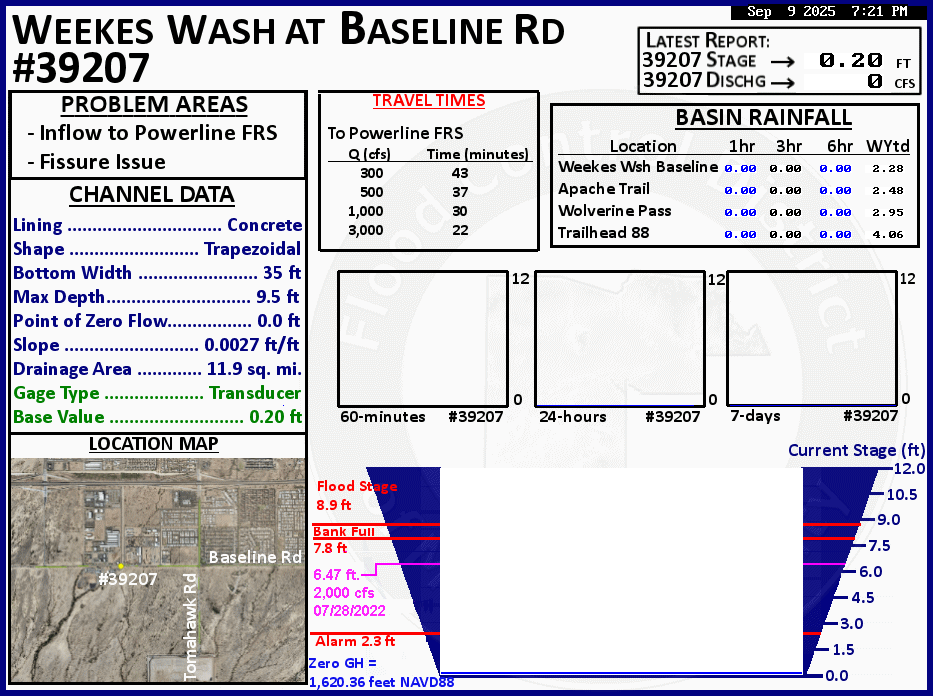This screenshot has width=933, height=696.
Task: Click the CHANNEL DATA heading
Action: [x=152, y=195]
